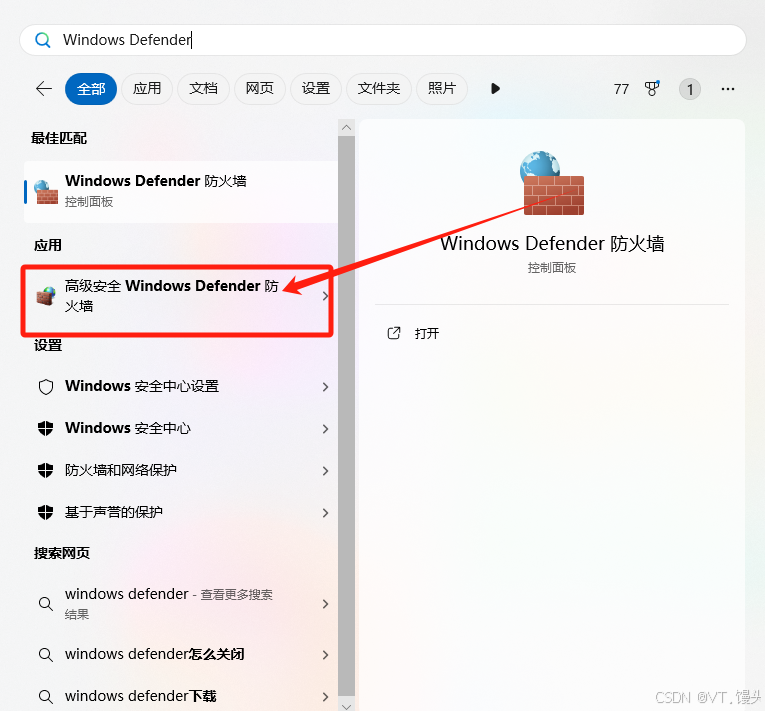Expand details for 高级安全 Windows Defender 防火墙
Image resolution: width=765 pixels, height=711 pixels.
tap(325, 296)
